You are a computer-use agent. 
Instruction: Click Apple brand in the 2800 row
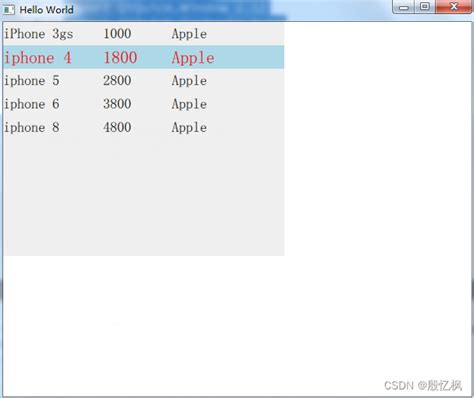pos(189,81)
